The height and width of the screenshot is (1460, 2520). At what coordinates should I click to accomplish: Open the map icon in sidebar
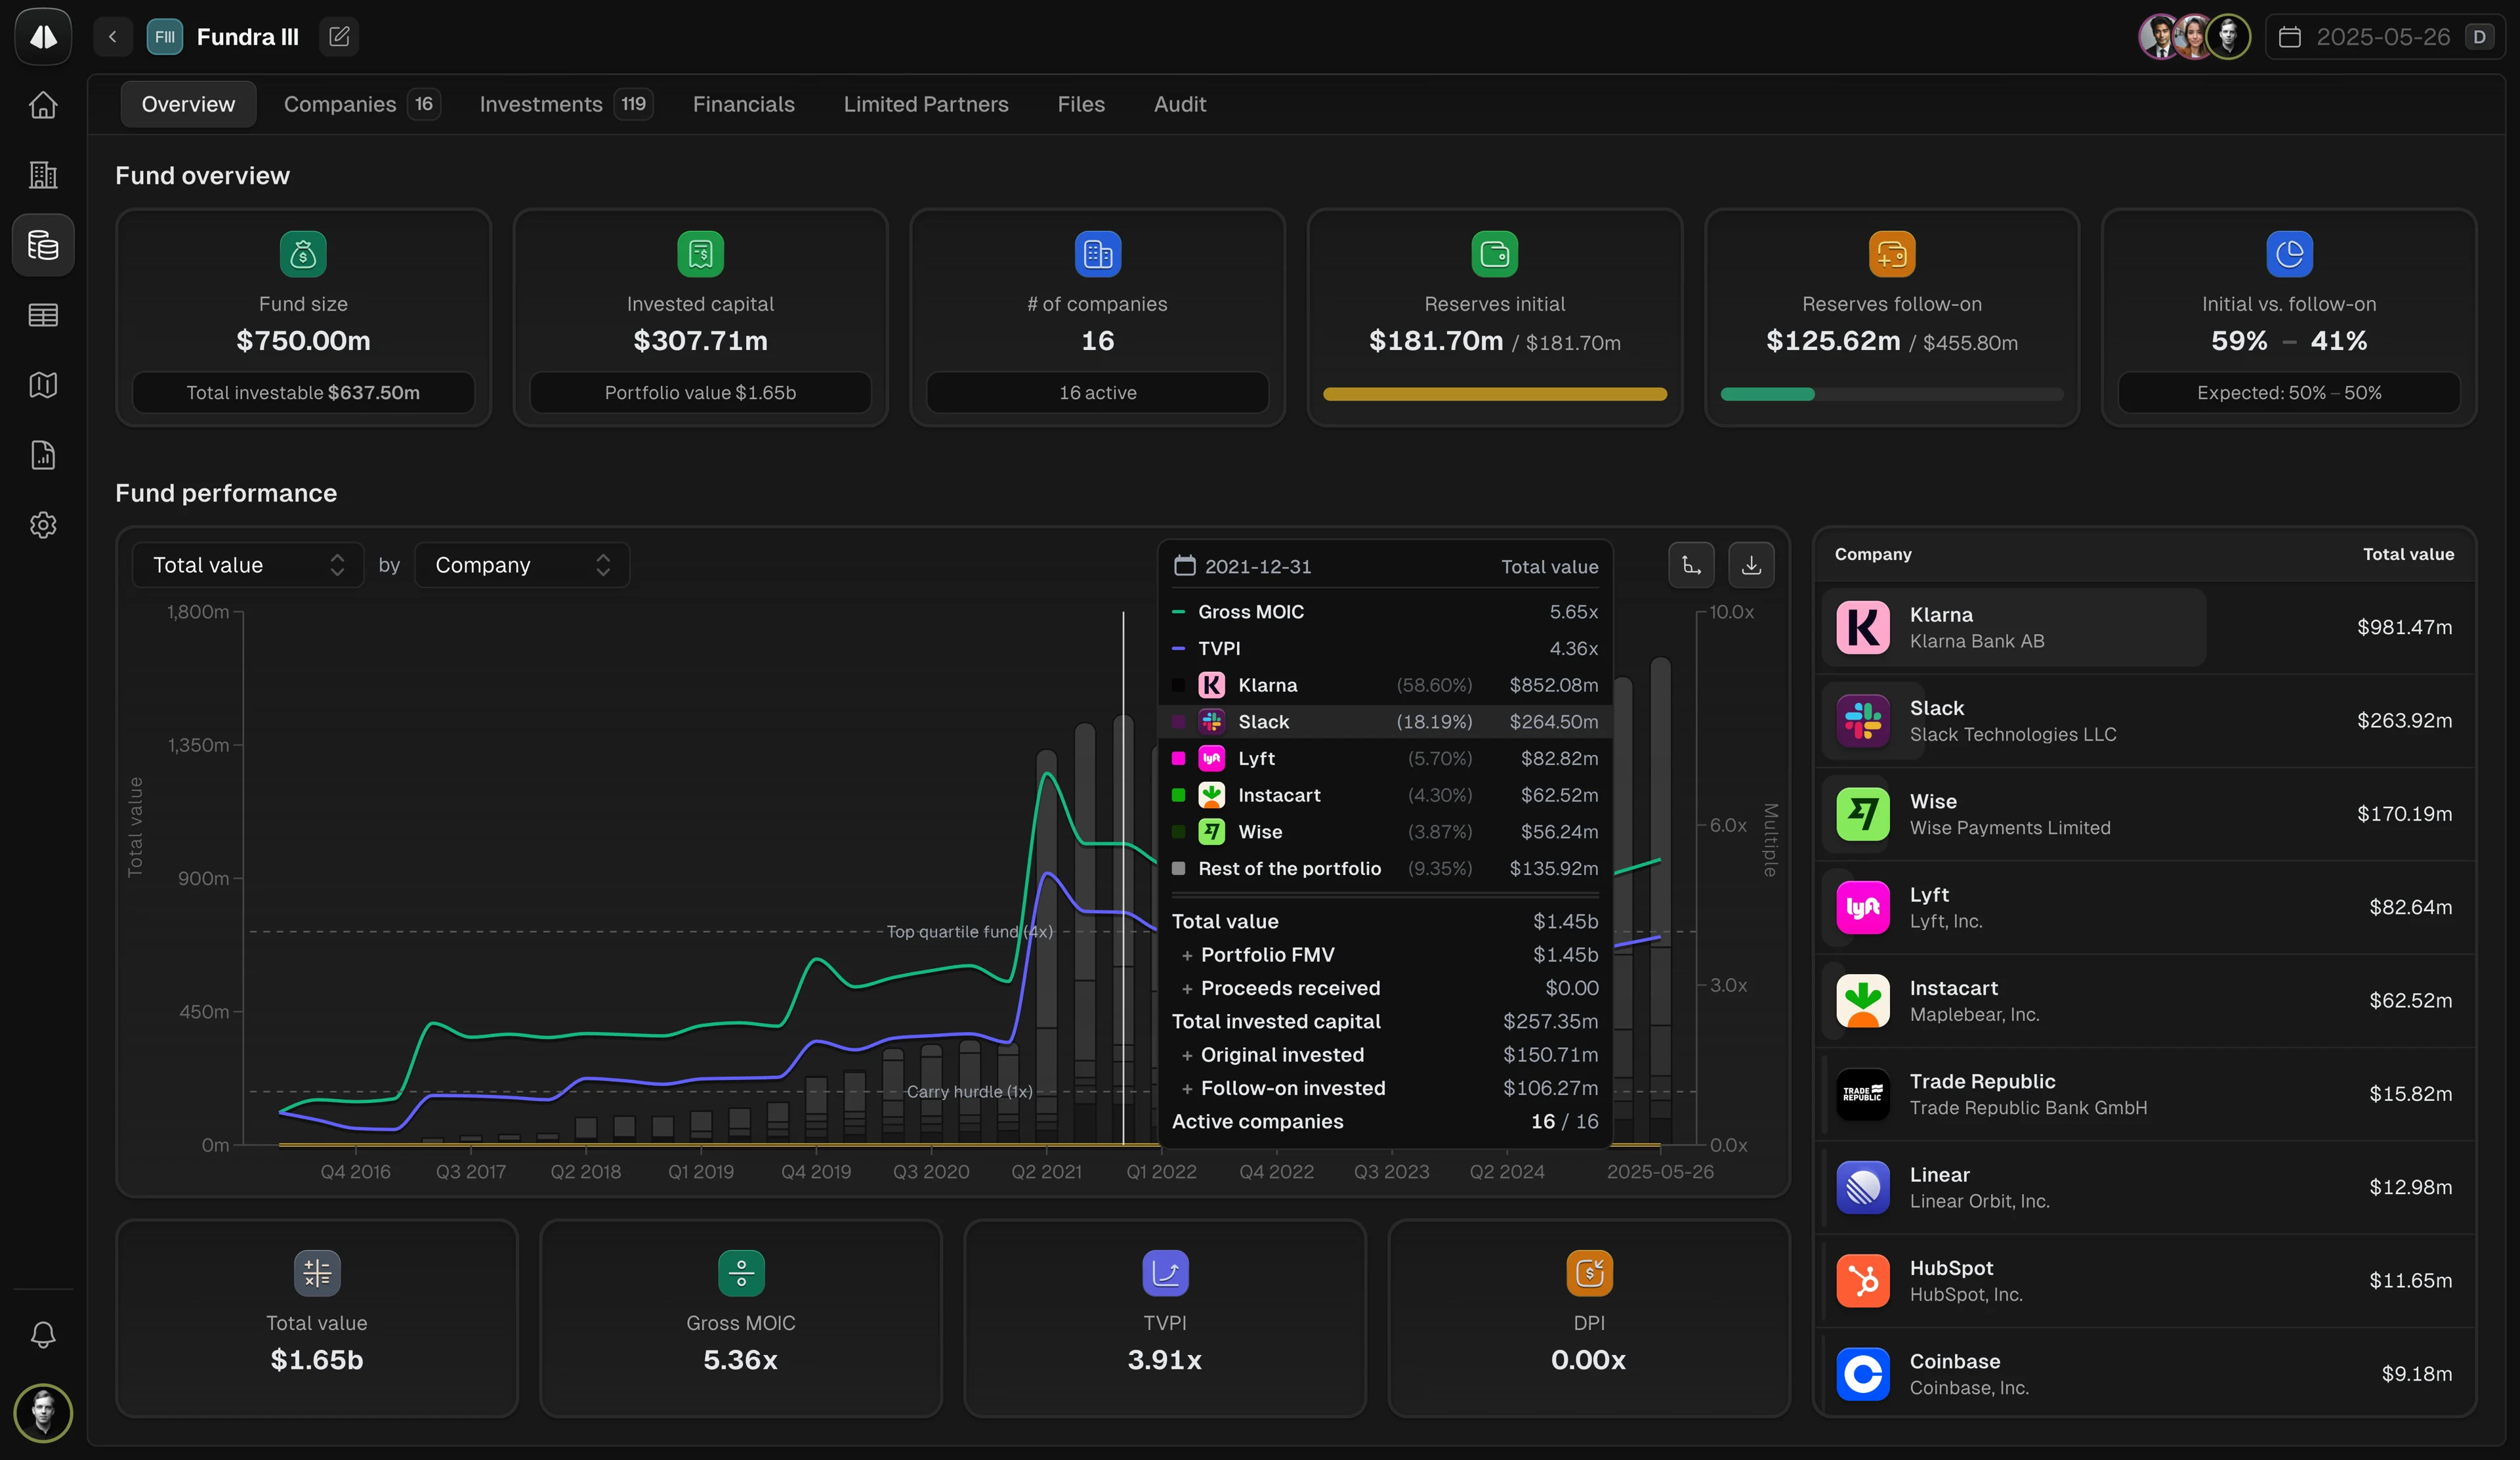click(43, 385)
